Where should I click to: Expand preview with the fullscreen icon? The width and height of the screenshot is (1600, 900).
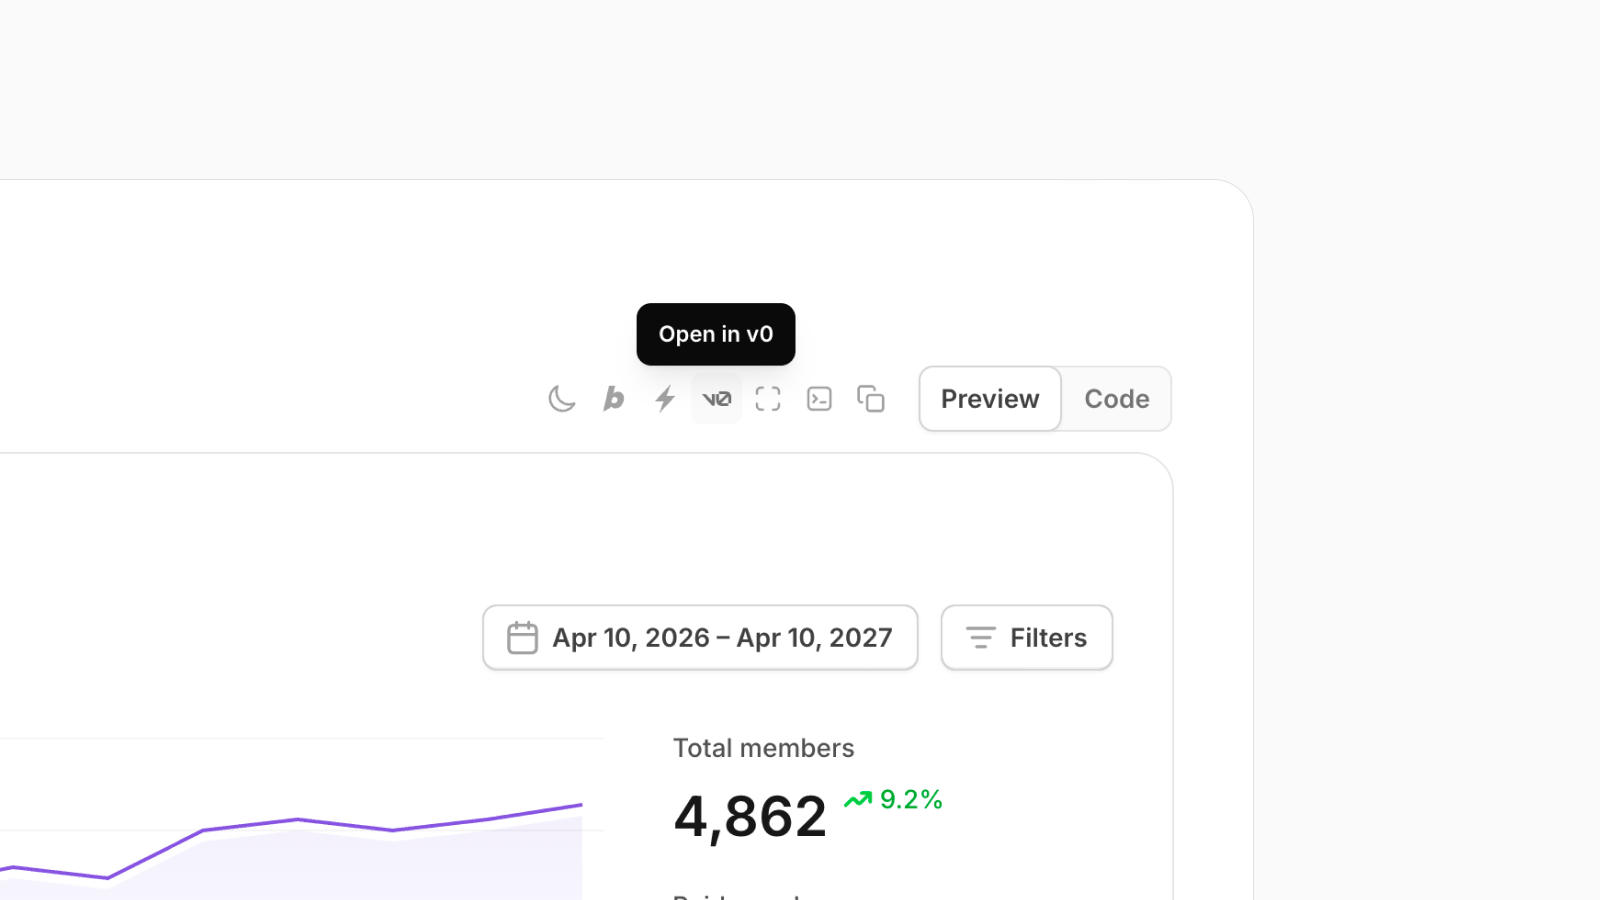768,399
